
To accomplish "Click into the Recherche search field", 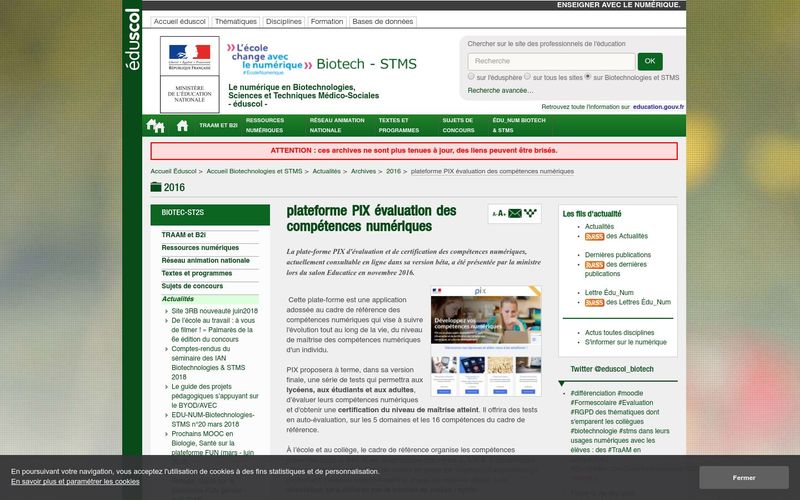I will pyautogui.click(x=552, y=61).
